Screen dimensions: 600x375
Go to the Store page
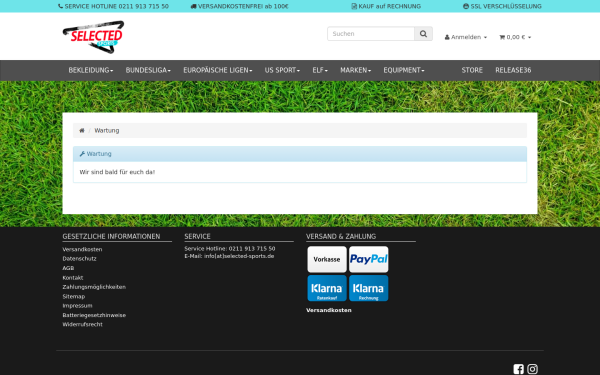[x=472, y=70]
